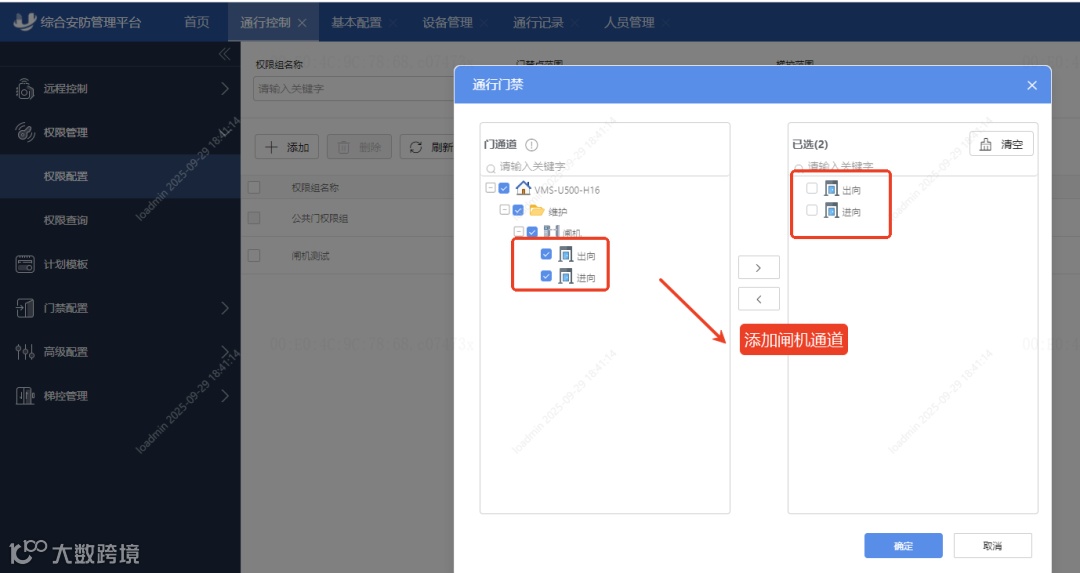The height and width of the screenshot is (573, 1080).
Task: Uncheck the 维护 folder checkbox
Action: (x=518, y=210)
